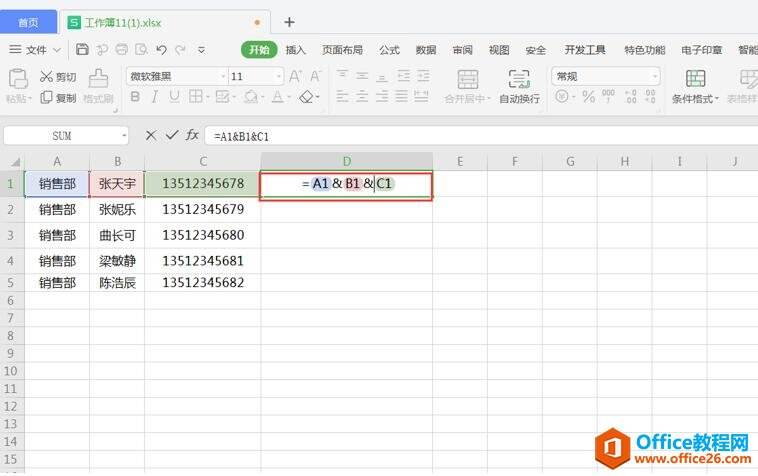Screen dimensions: 758x476
Task: Click in the formula bar showing =A1&B1&C1
Action: click(481, 136)
